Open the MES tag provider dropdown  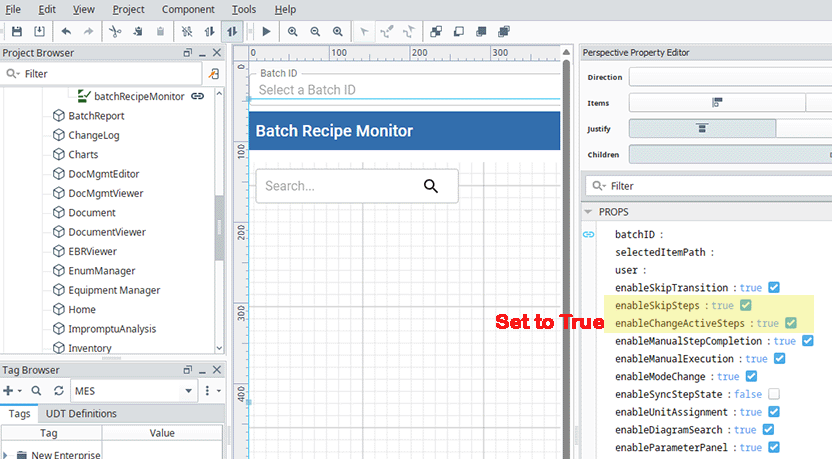click(189, 391)
